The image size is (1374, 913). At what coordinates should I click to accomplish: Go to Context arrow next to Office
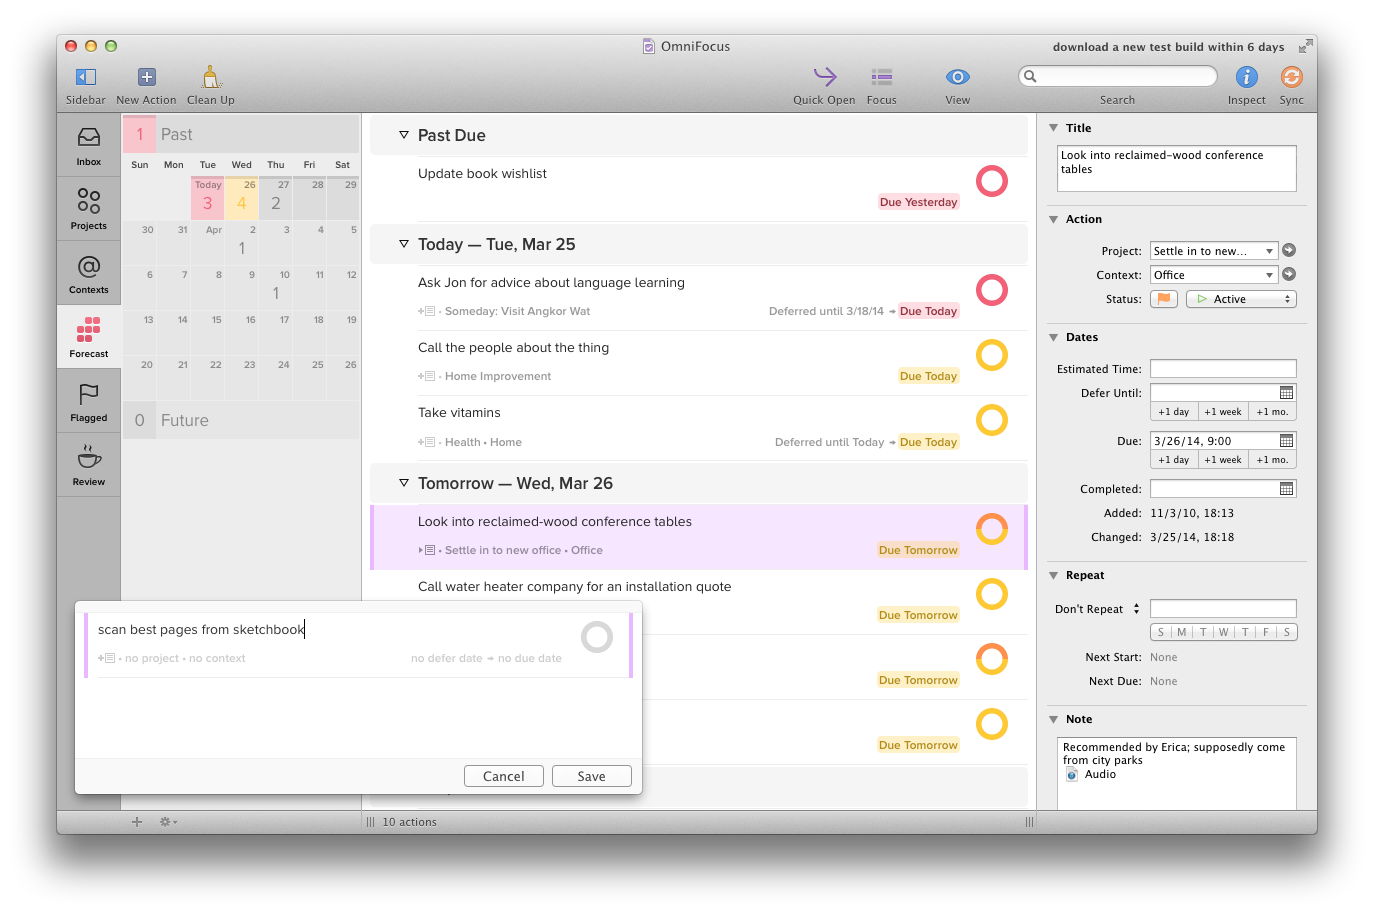point(1289,275)
